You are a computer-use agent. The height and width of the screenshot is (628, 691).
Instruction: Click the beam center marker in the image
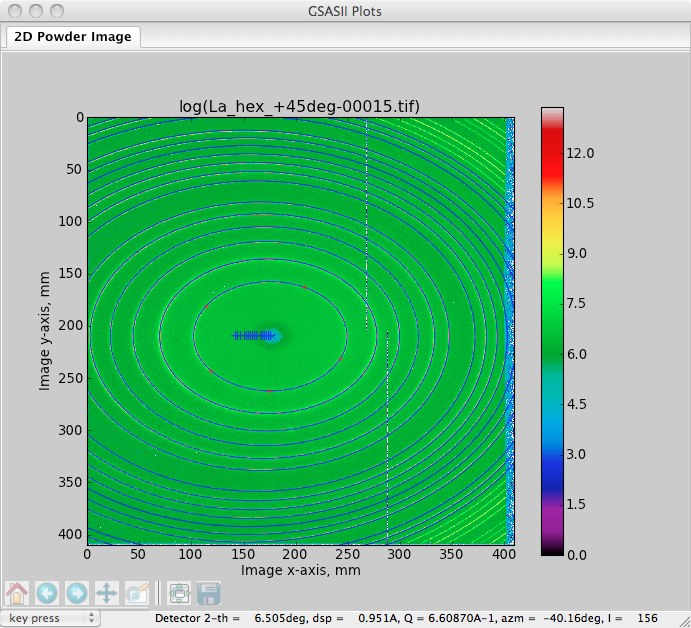272,336
